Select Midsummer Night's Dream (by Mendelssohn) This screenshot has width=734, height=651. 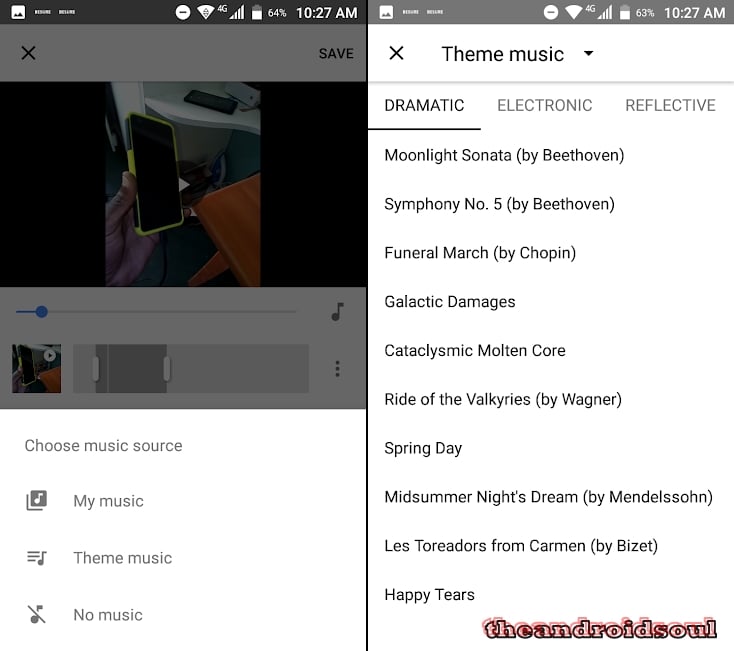click(551, 497)
